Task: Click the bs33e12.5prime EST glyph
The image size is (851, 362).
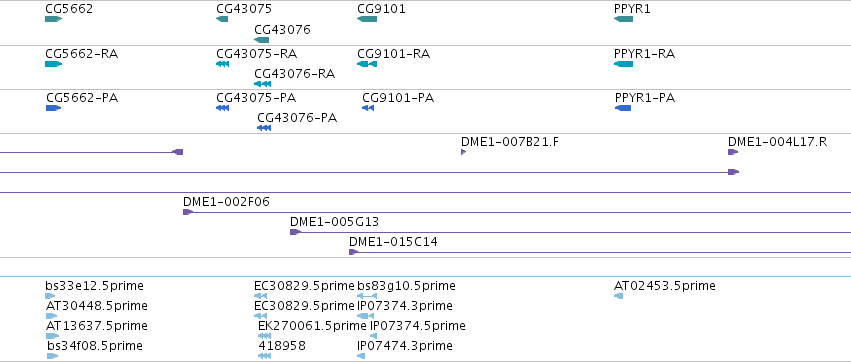Action: point(50,296)
